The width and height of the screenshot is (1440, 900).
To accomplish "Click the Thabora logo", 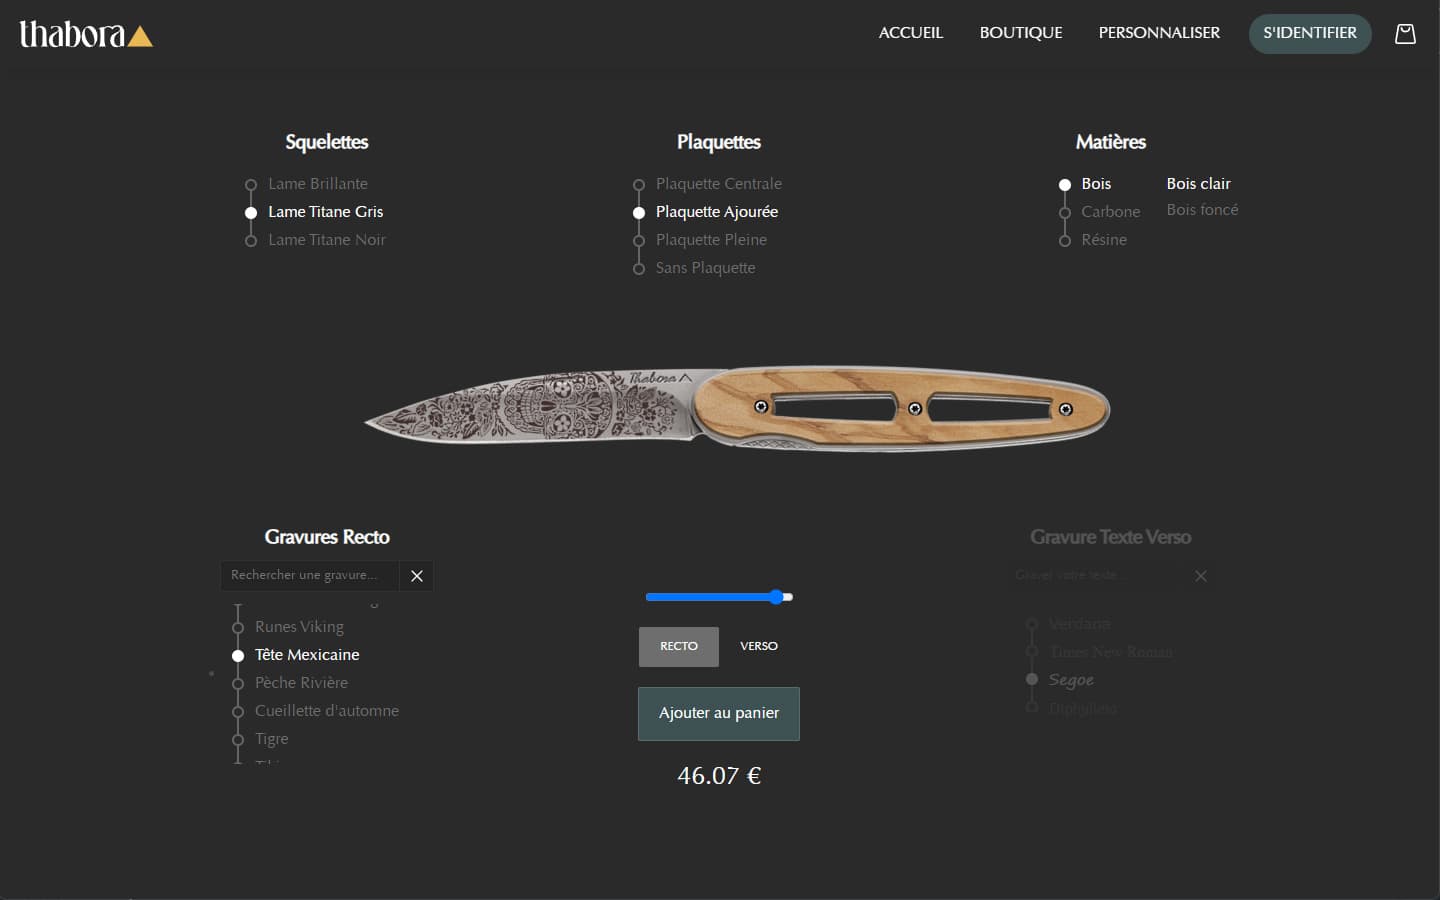I will [86, 35].
